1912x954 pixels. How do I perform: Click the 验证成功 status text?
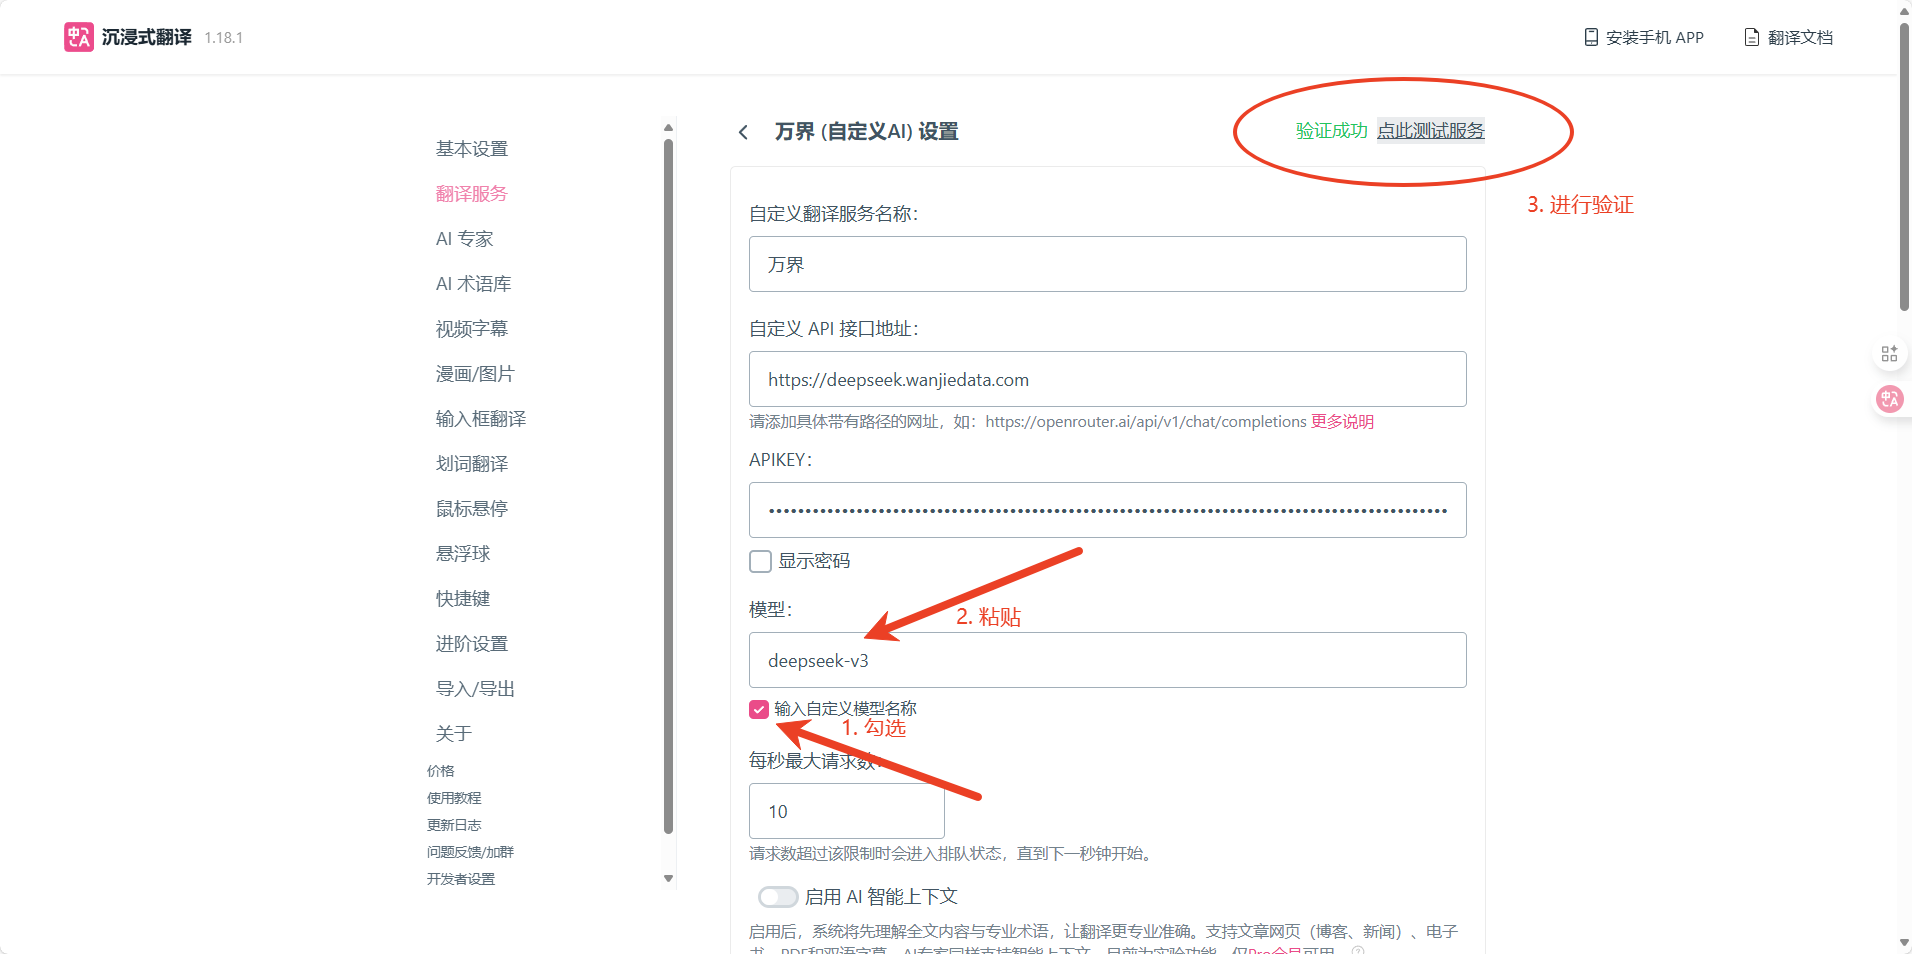coord(1332,131)
